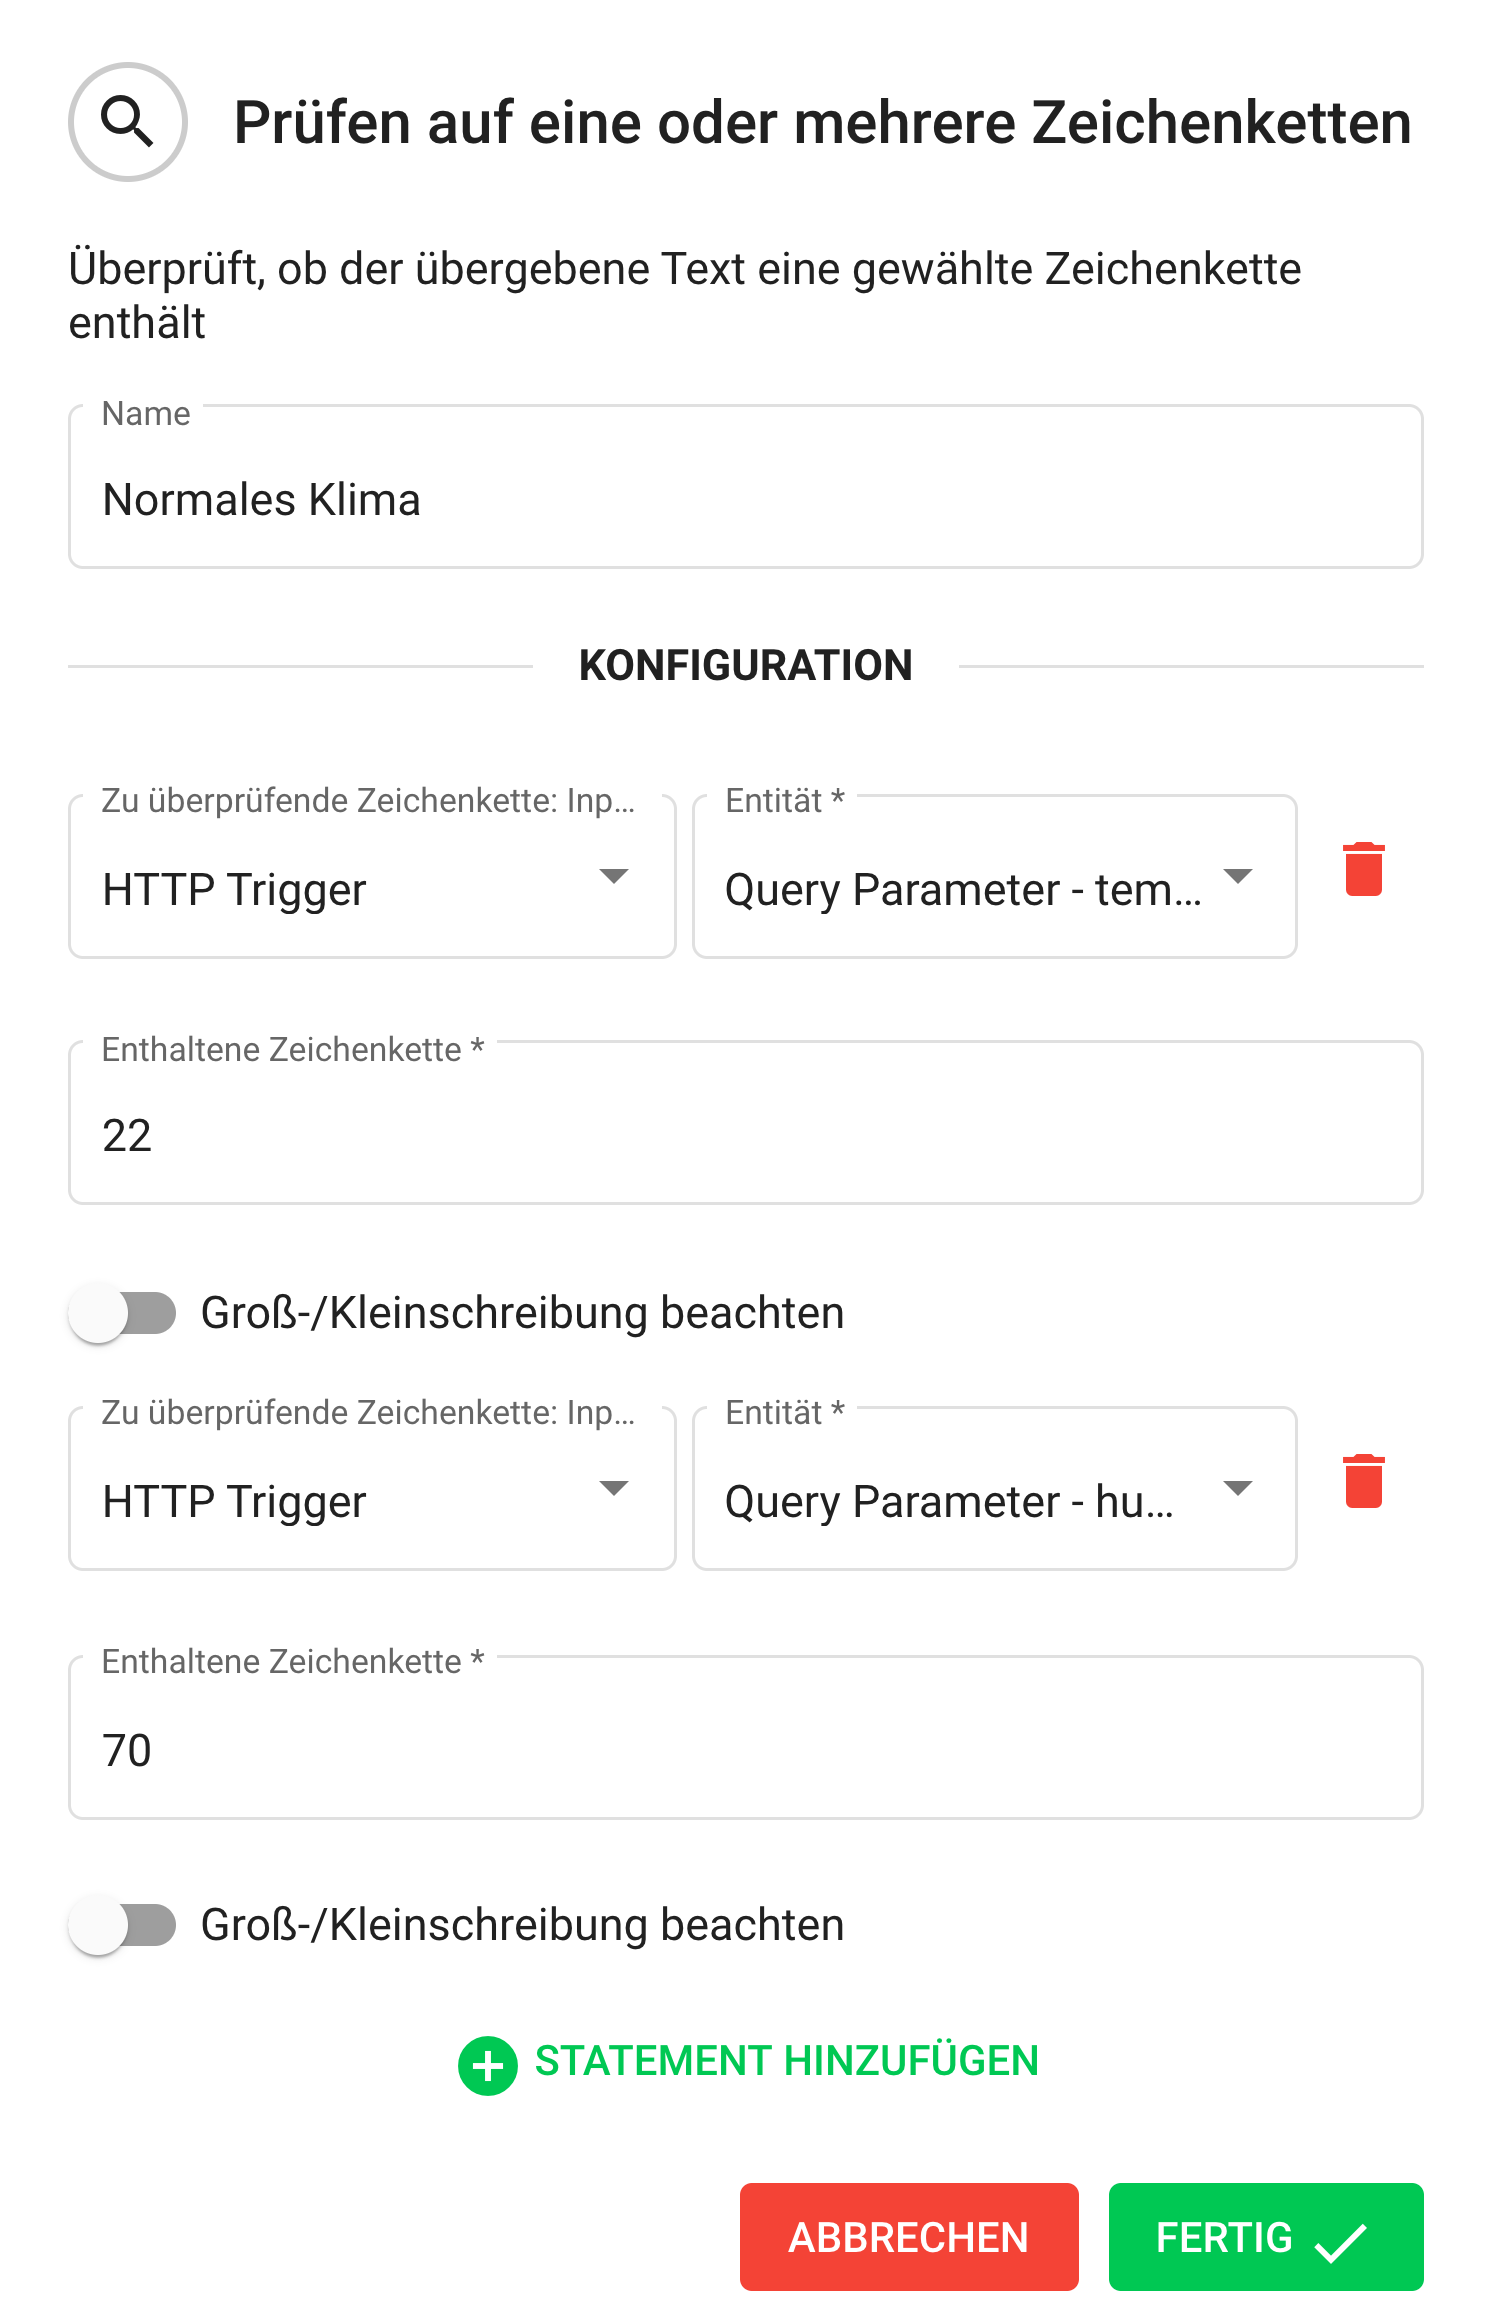Toggle case sensitivity for the first statement
1487x2310 pixels.
pos(122,1313)
